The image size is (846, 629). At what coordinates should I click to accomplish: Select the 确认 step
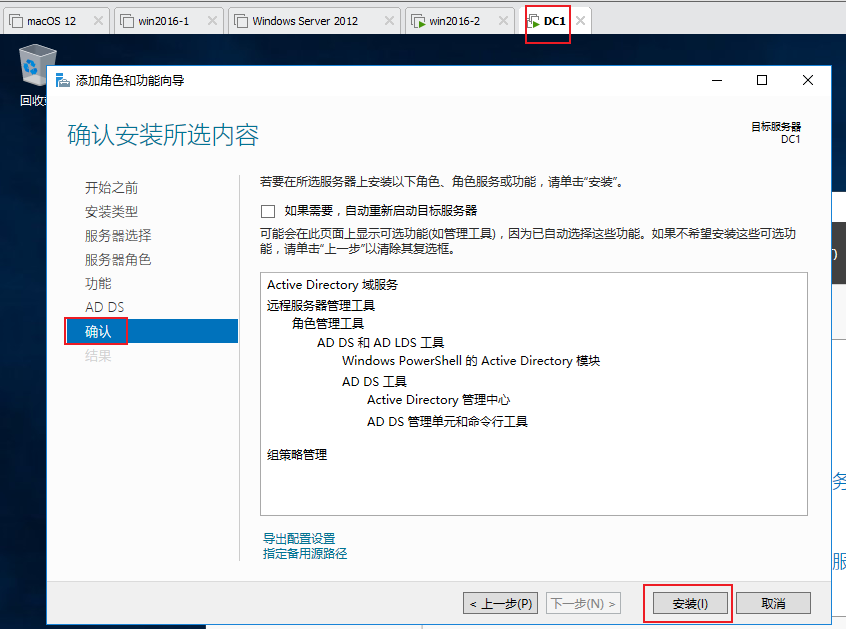pyautogui.click(x=151, y=331)
